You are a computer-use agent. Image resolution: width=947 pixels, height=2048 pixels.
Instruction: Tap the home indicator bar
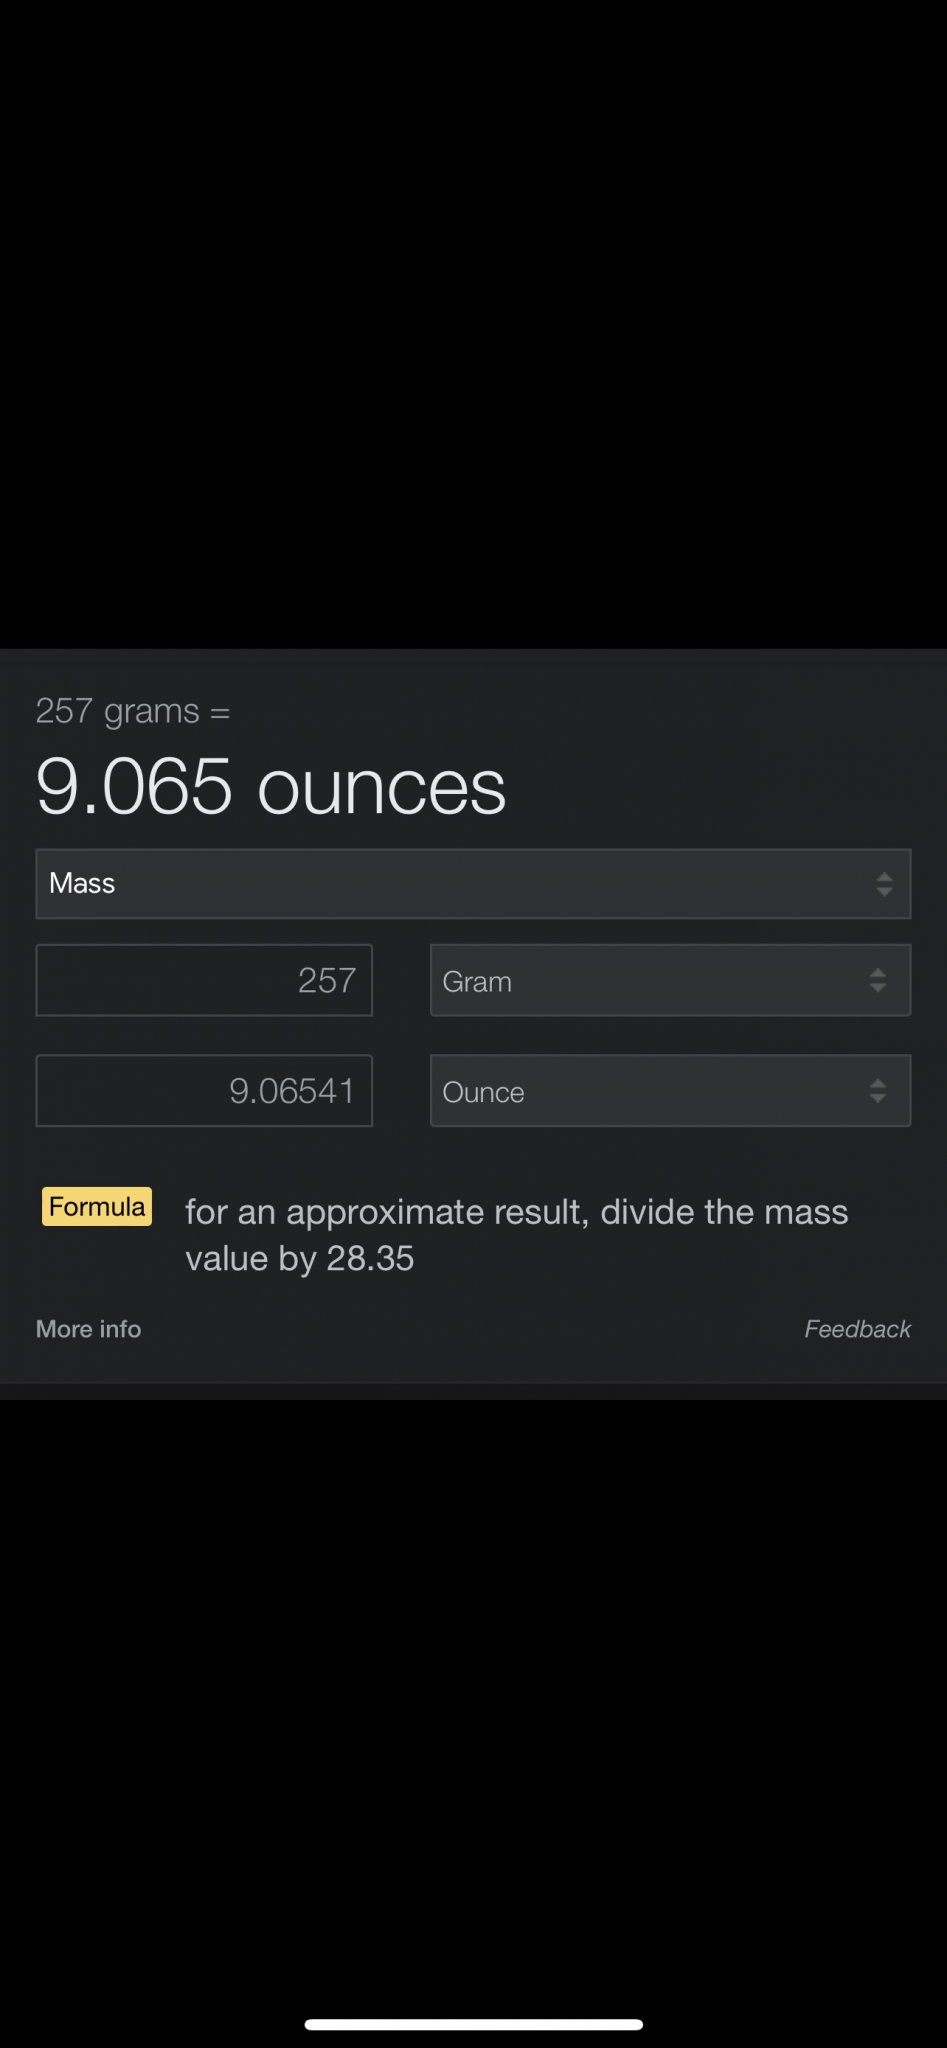473,2024
